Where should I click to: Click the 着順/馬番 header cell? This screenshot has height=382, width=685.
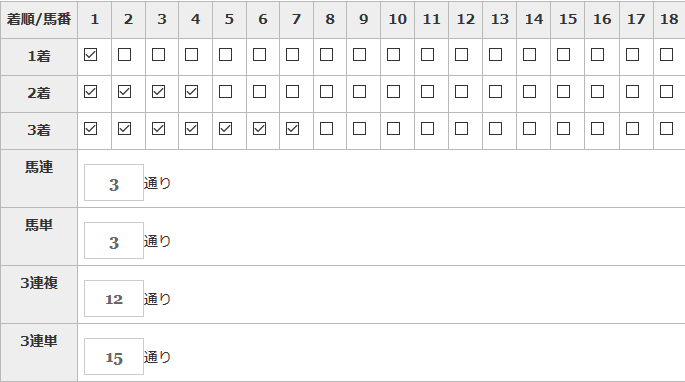point(39,20)
